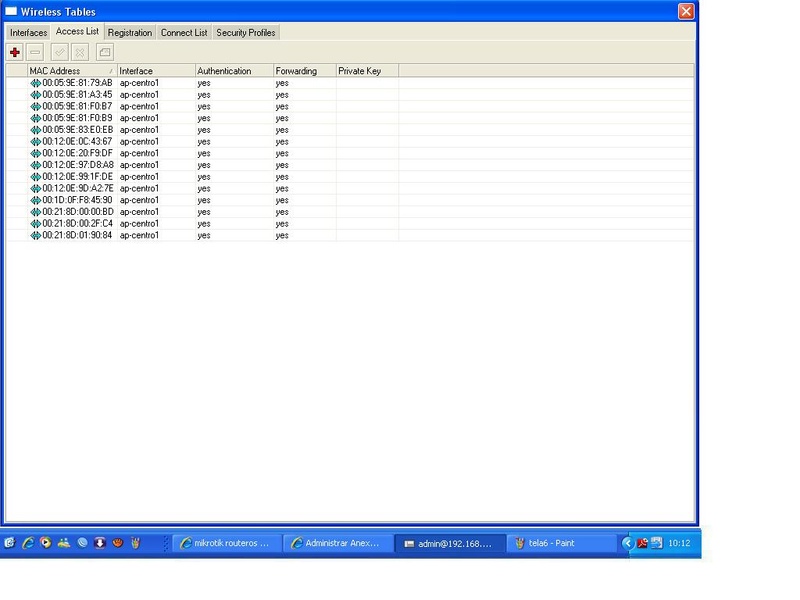Viewport: 800px width, 600px height.
Task: Select MAC address 00:12:0E:20:F9:DF
Action: tap(77, 153)
